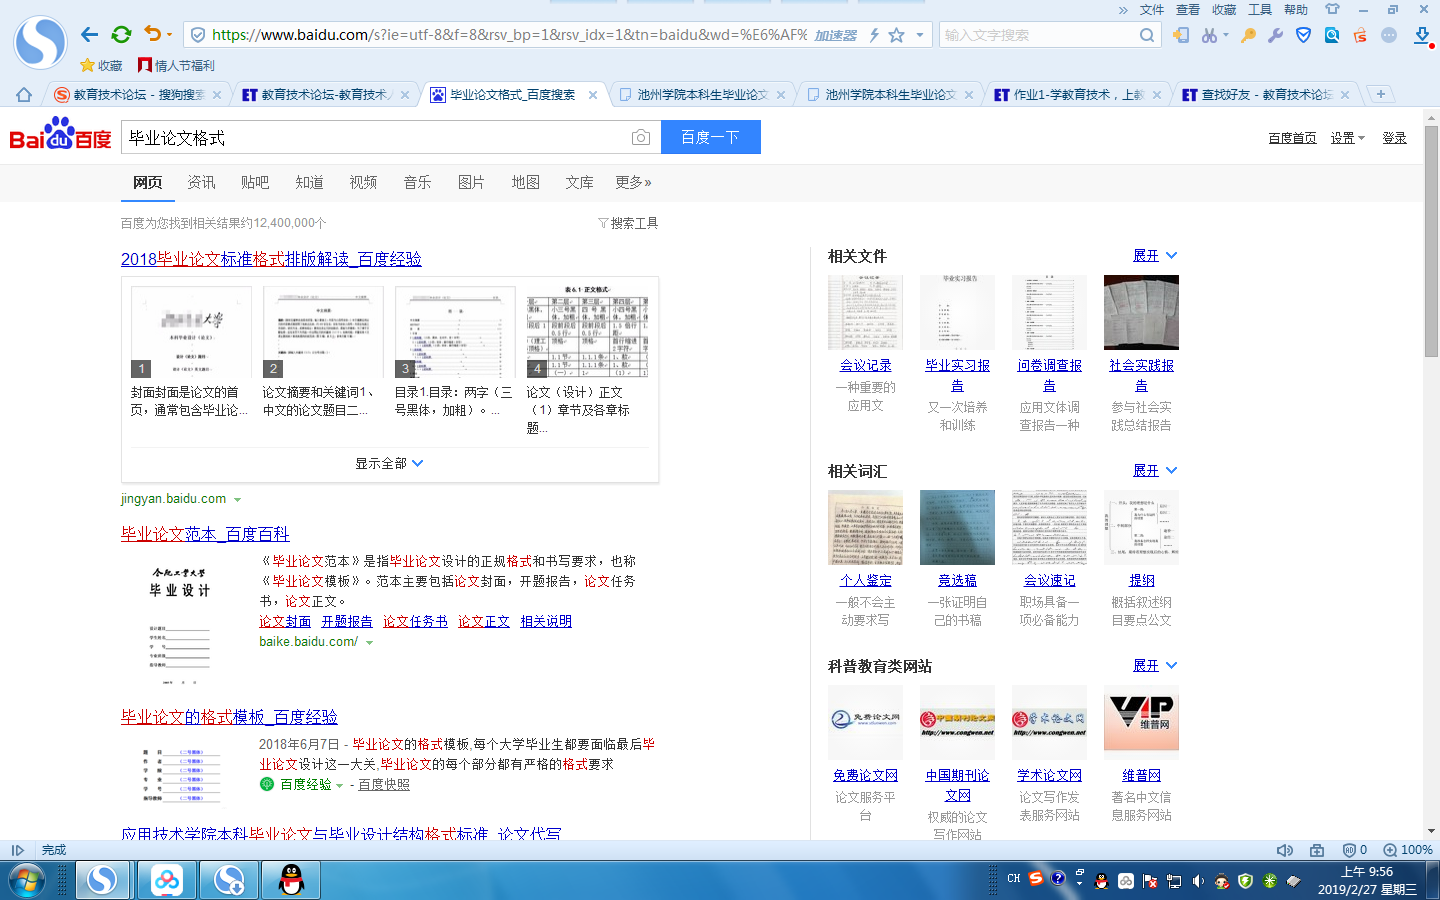This screenshot has height=900, width=1440.
Task: Click the system tray volume icon
Action: point(1197,881)
